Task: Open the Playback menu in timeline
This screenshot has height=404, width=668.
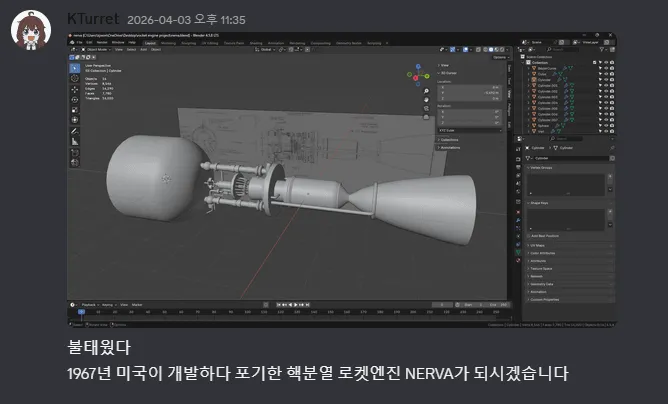Action: 89,305
